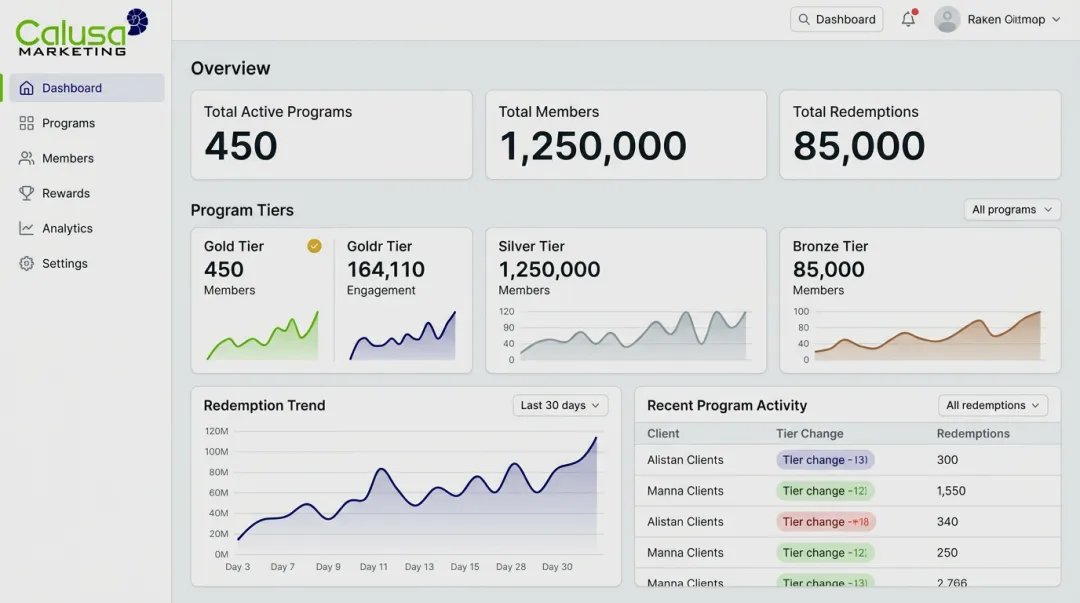Click the Client column header
The image size is (1080, 603).
point(663,433)
